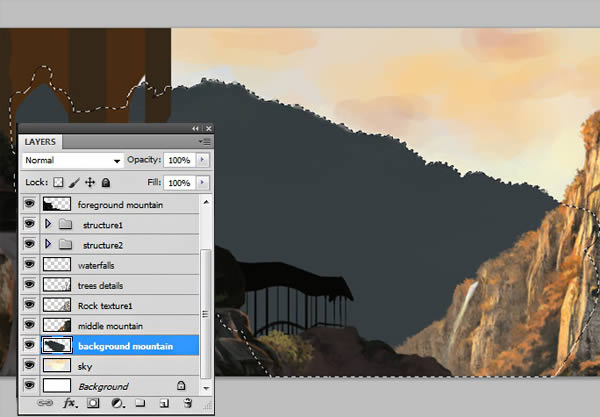Click the structure2 folder icon
Viewport: 600px width, 417px height.
coord(65,244)
